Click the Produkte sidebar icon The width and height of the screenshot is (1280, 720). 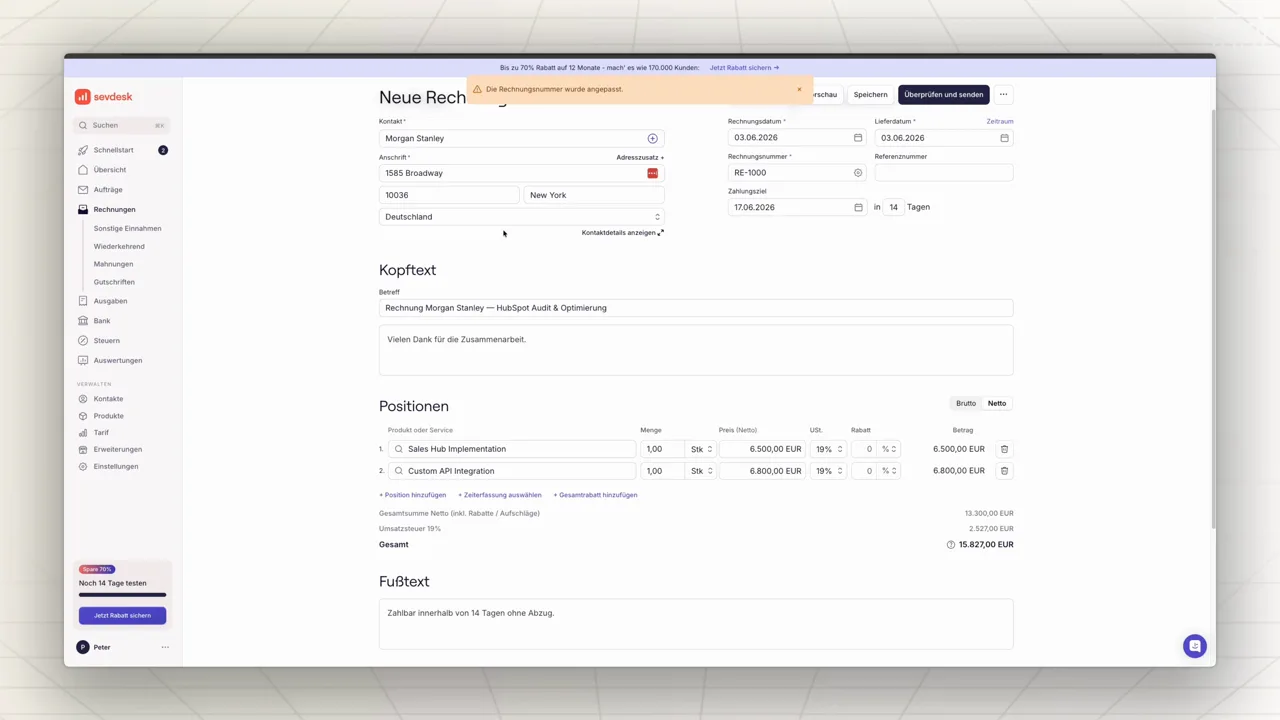click(83, 416)
